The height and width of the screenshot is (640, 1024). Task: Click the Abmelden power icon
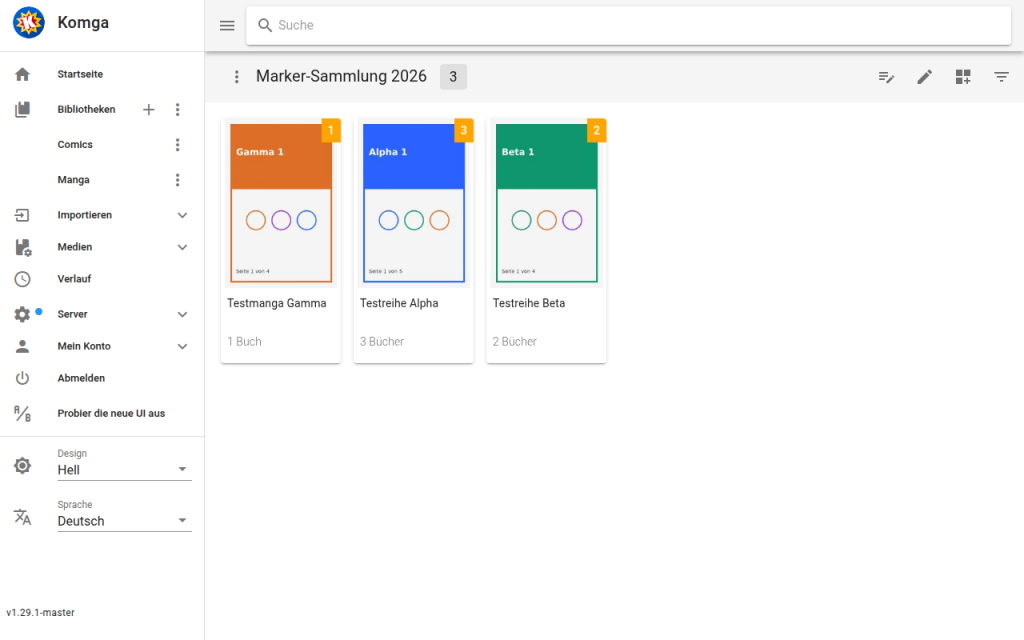pos(22,378)
